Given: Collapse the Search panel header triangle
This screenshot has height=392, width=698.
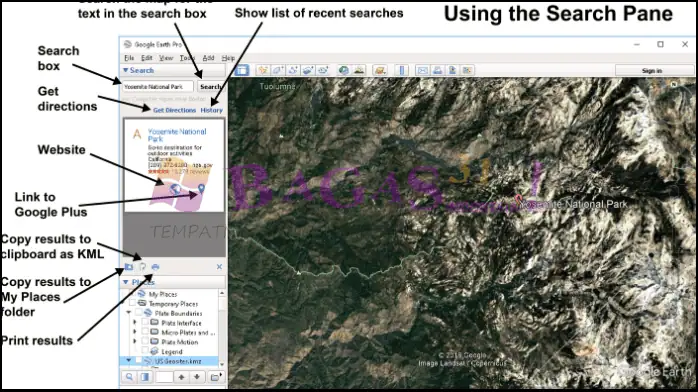Looking at the screenshot, I should [x=126, y=70].
